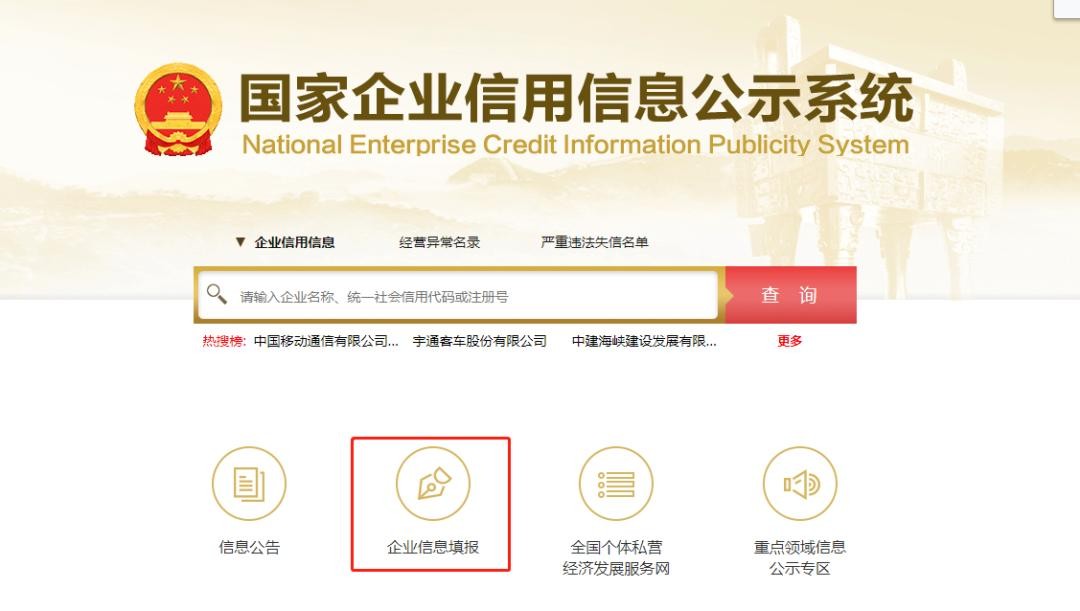Open the 信息公告 document icon
Viewport: 1080px width, 611px height.
(x=249, y=484)
